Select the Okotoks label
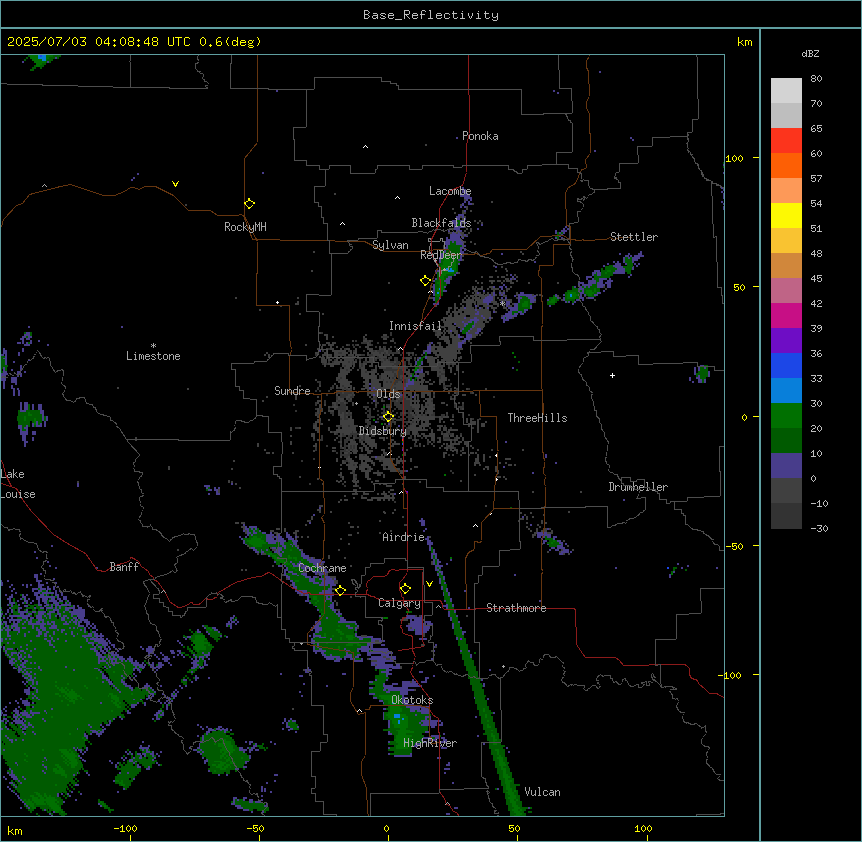The image size is (862, 842). pyautogui.click(x=412, y=700)
